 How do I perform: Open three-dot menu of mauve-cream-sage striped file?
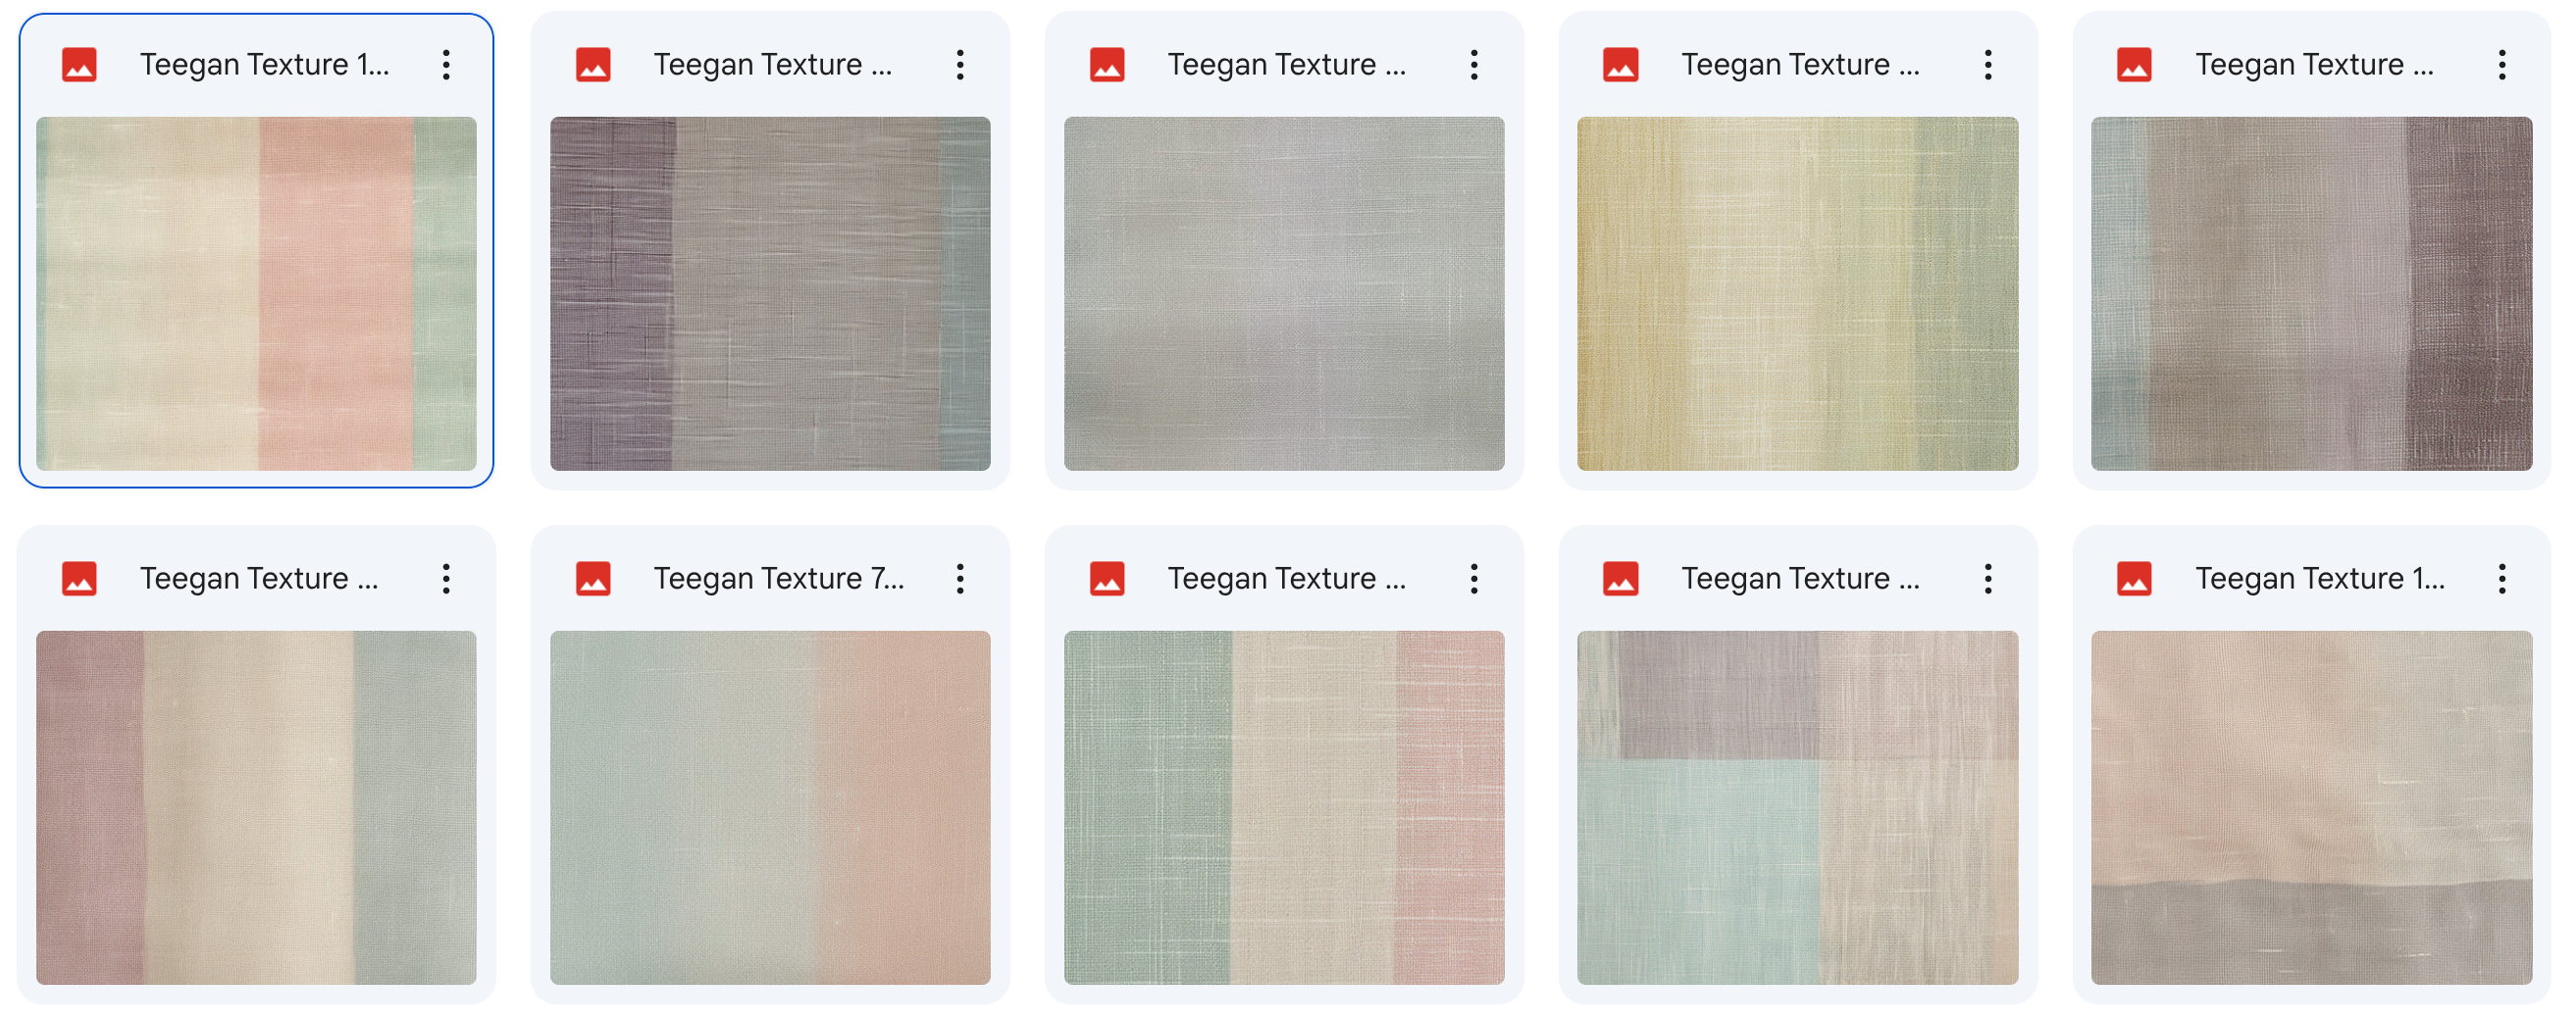coord(446,579)
